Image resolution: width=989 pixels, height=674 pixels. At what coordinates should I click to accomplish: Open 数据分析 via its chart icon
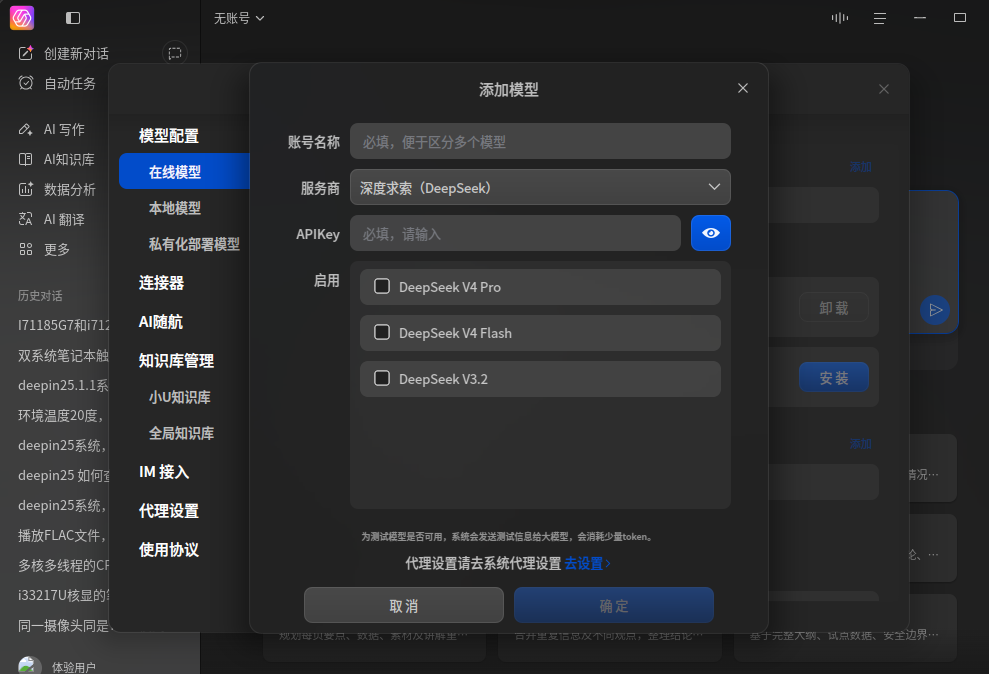point(26,189)
